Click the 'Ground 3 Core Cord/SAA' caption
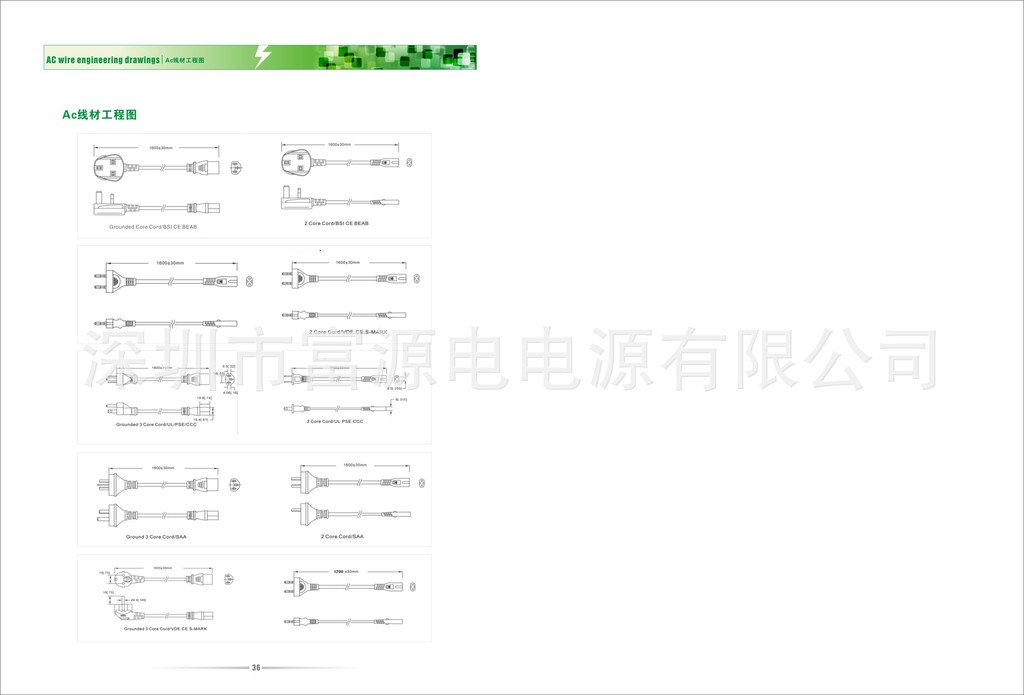 click(x=156, y=537)
